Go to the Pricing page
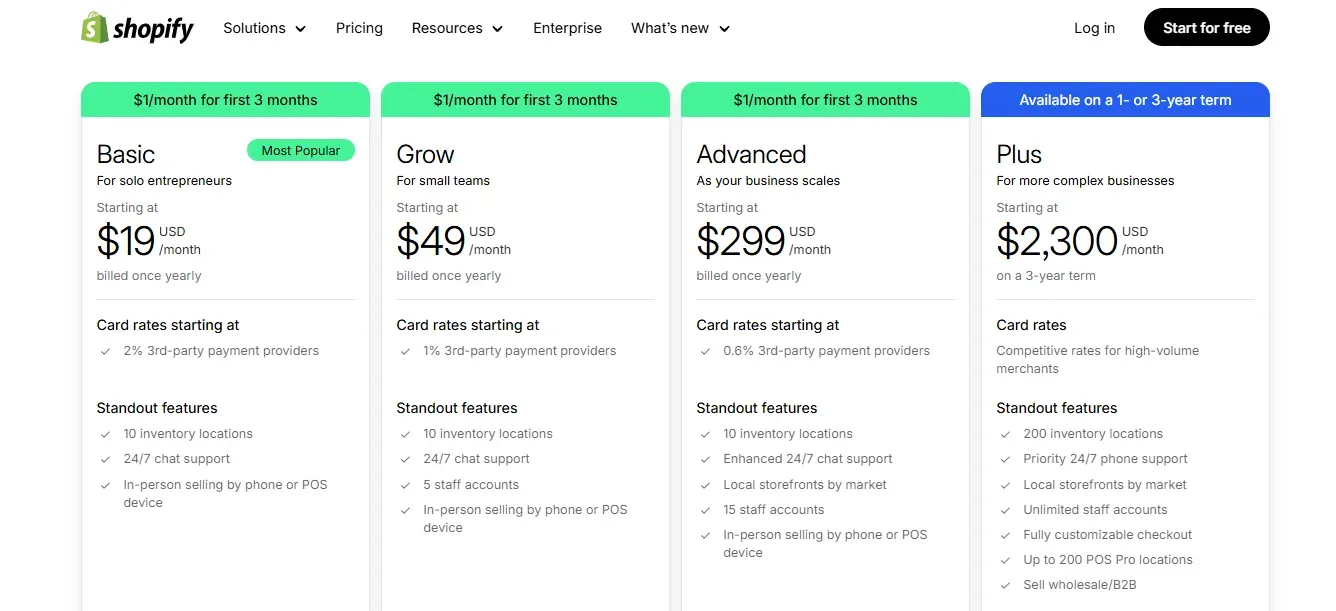This screenshot has width=1336, height=611. pos(359,28)
